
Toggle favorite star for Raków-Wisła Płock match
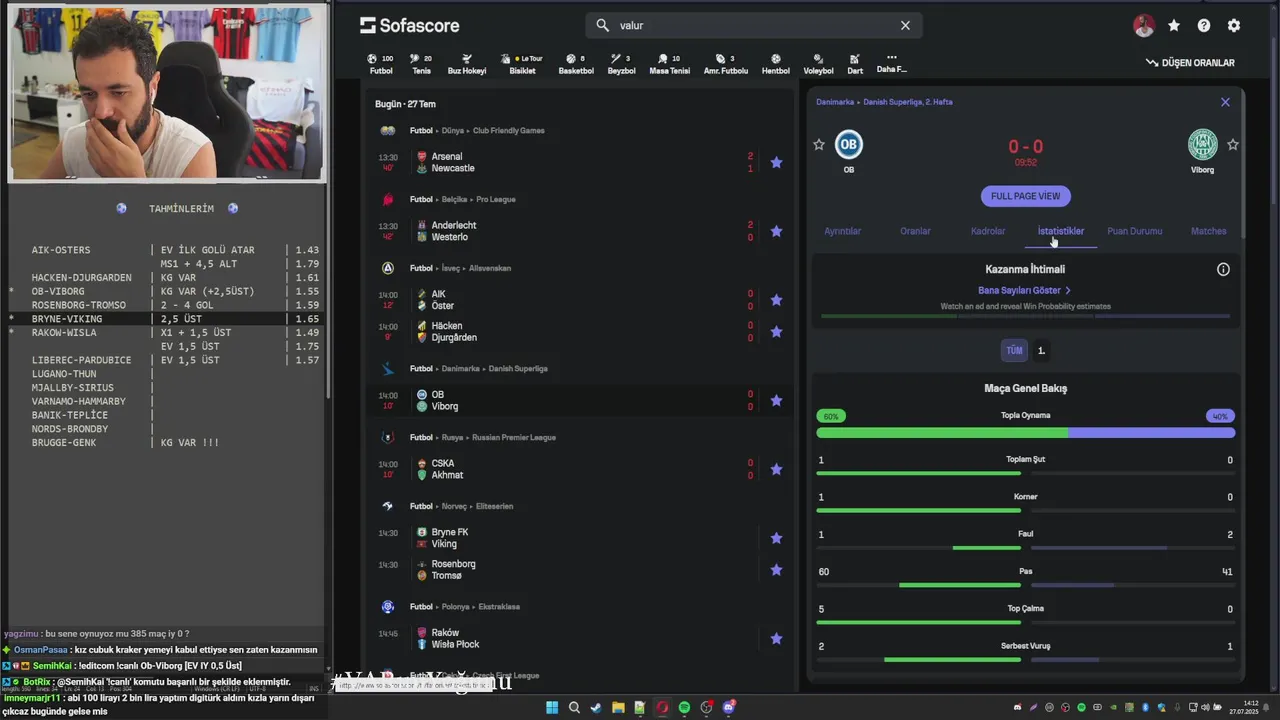pos(776,638)
